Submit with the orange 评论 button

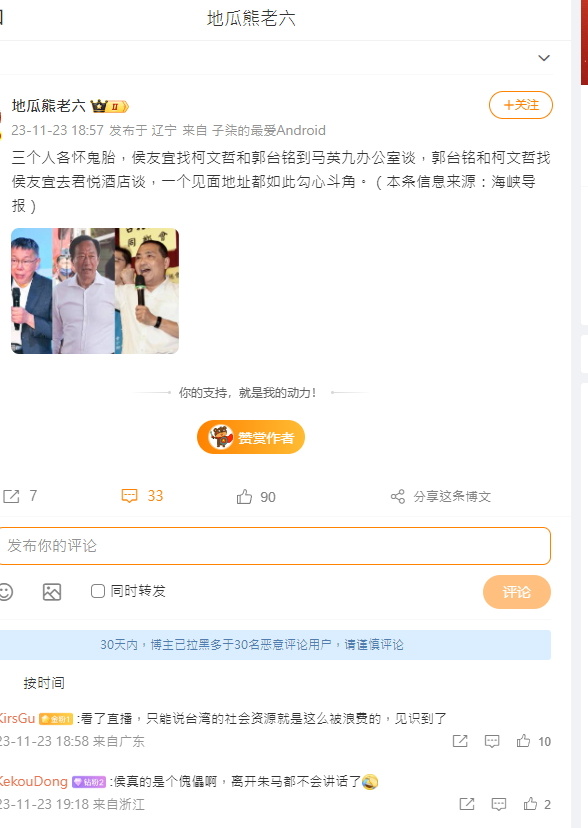[x=516, y=592]
